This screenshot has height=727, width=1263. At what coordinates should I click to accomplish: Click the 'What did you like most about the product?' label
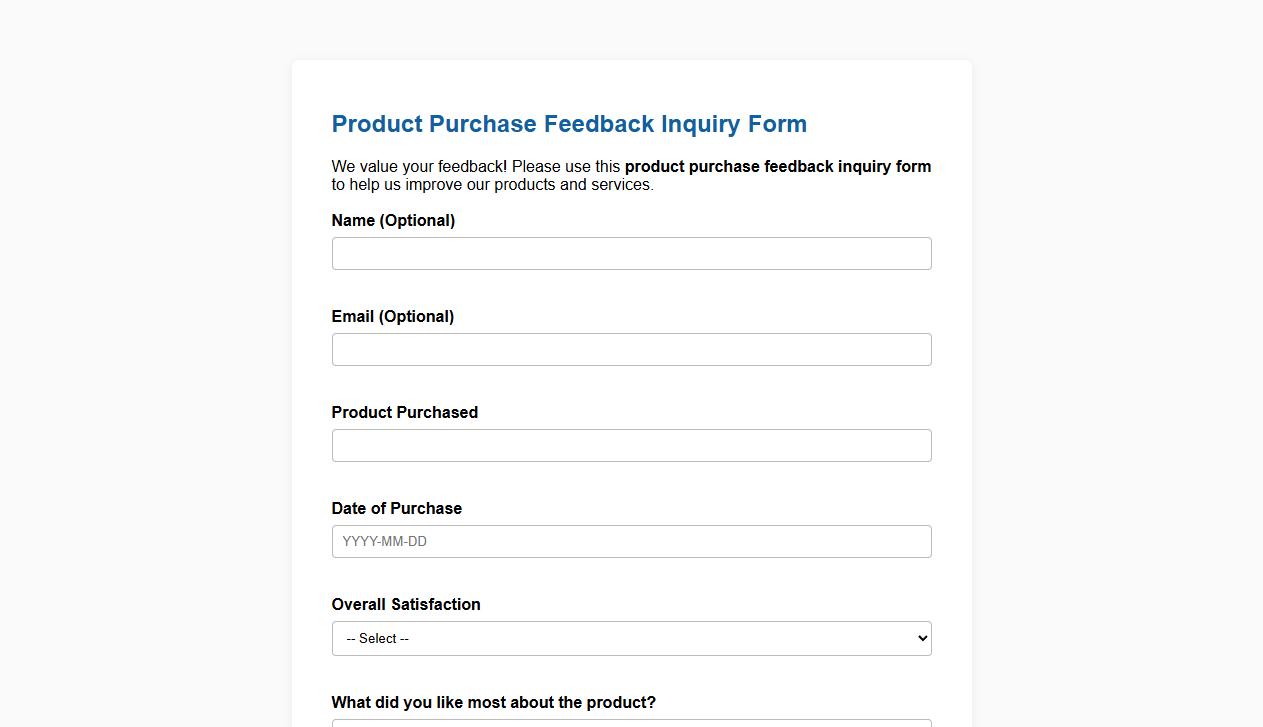(x=493, y=702)
